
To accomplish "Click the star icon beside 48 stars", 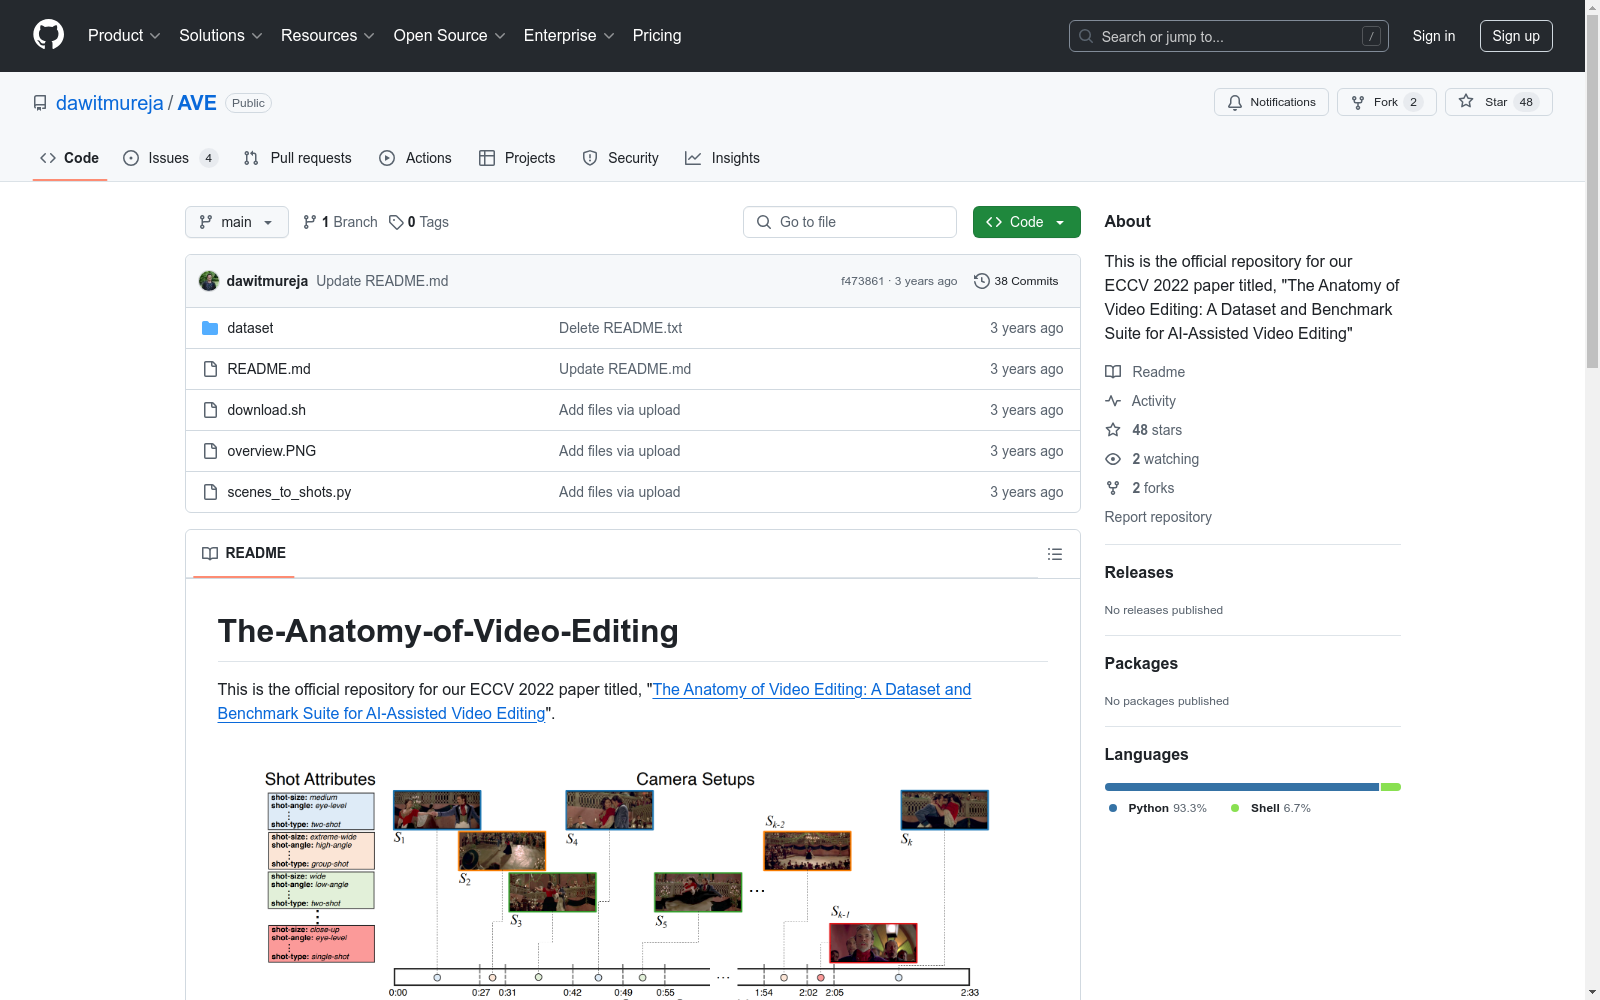I will click(1113, 430).
